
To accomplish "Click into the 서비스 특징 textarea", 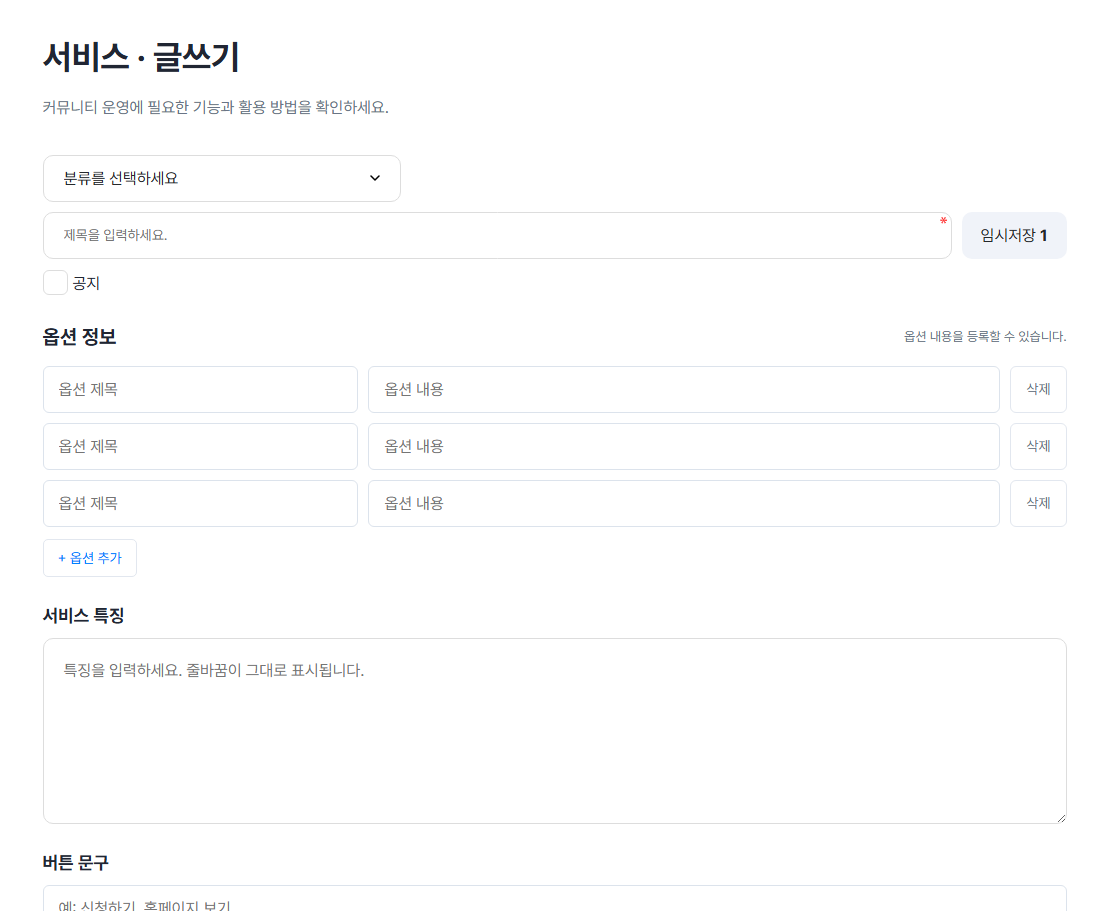I will tap(555, 731).
